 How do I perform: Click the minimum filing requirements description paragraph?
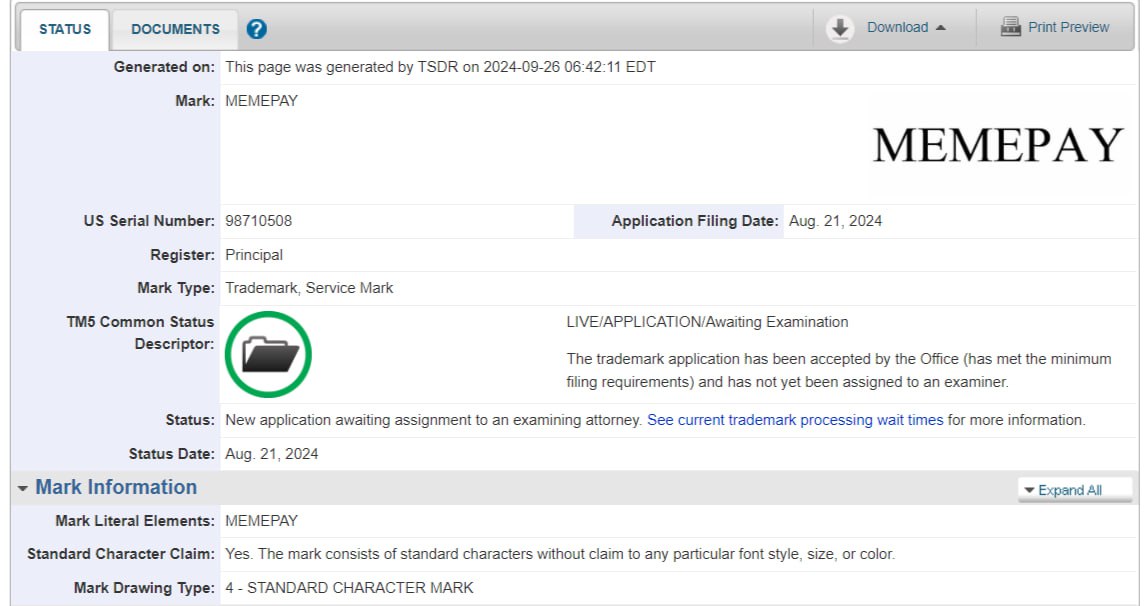838,370
